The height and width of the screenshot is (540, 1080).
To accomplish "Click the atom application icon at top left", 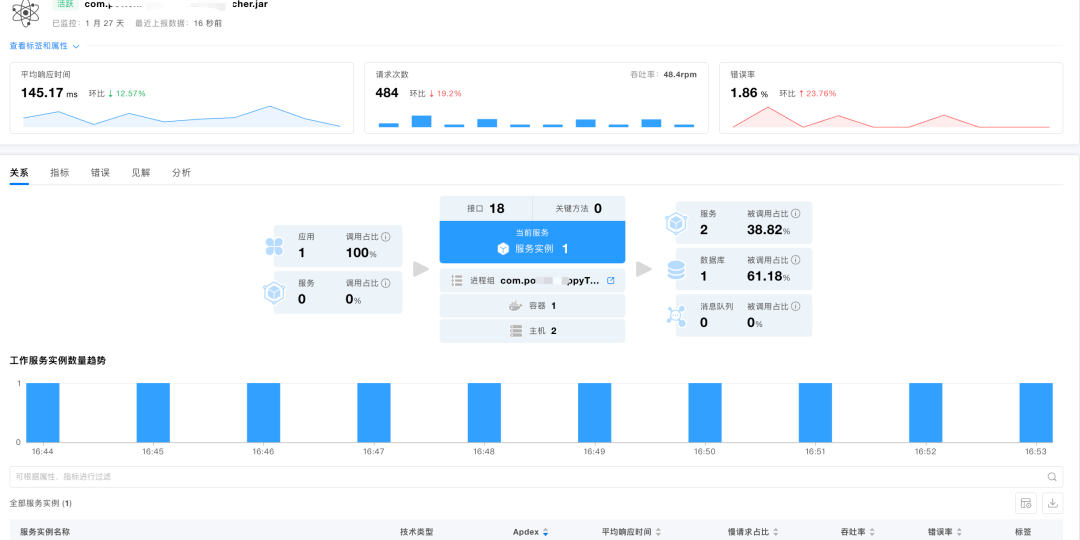I will (24, 12).
